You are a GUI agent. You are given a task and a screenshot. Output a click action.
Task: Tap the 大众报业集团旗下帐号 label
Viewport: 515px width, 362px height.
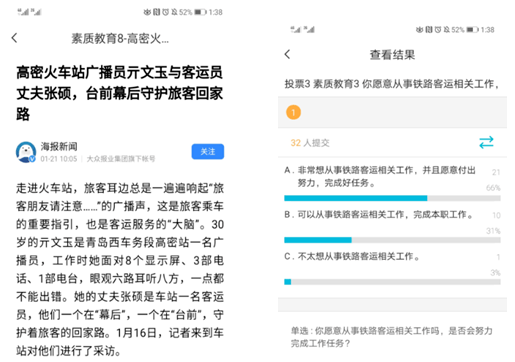coord(121,159)
